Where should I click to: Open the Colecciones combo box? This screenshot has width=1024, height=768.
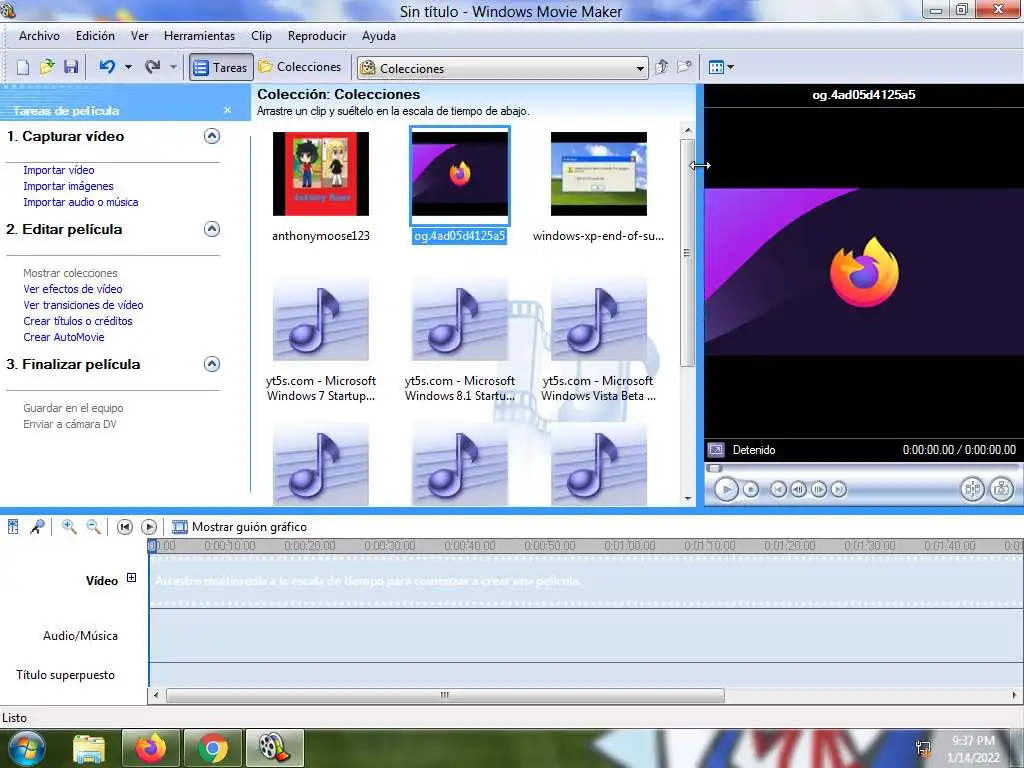[x=502, y=68]
